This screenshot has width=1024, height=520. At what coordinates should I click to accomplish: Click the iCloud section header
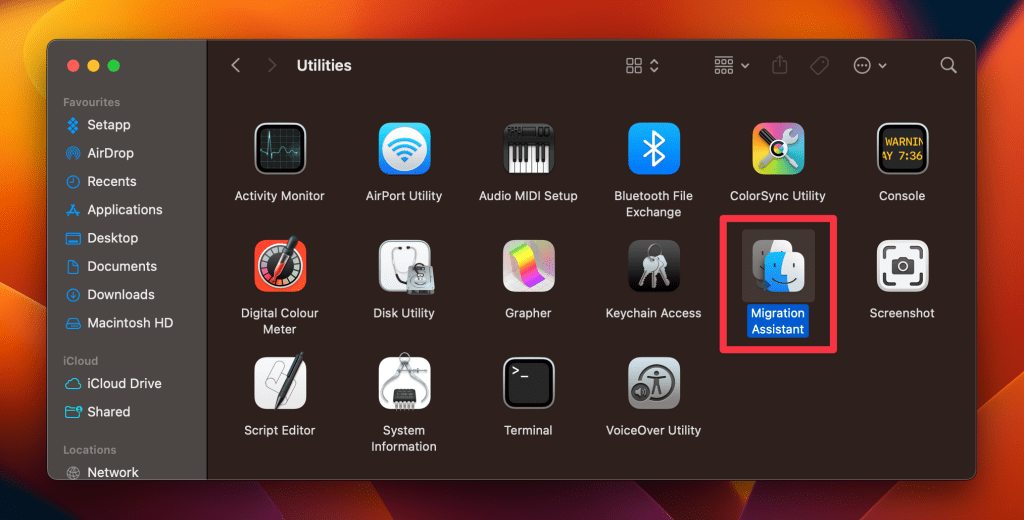pos(80,361)
